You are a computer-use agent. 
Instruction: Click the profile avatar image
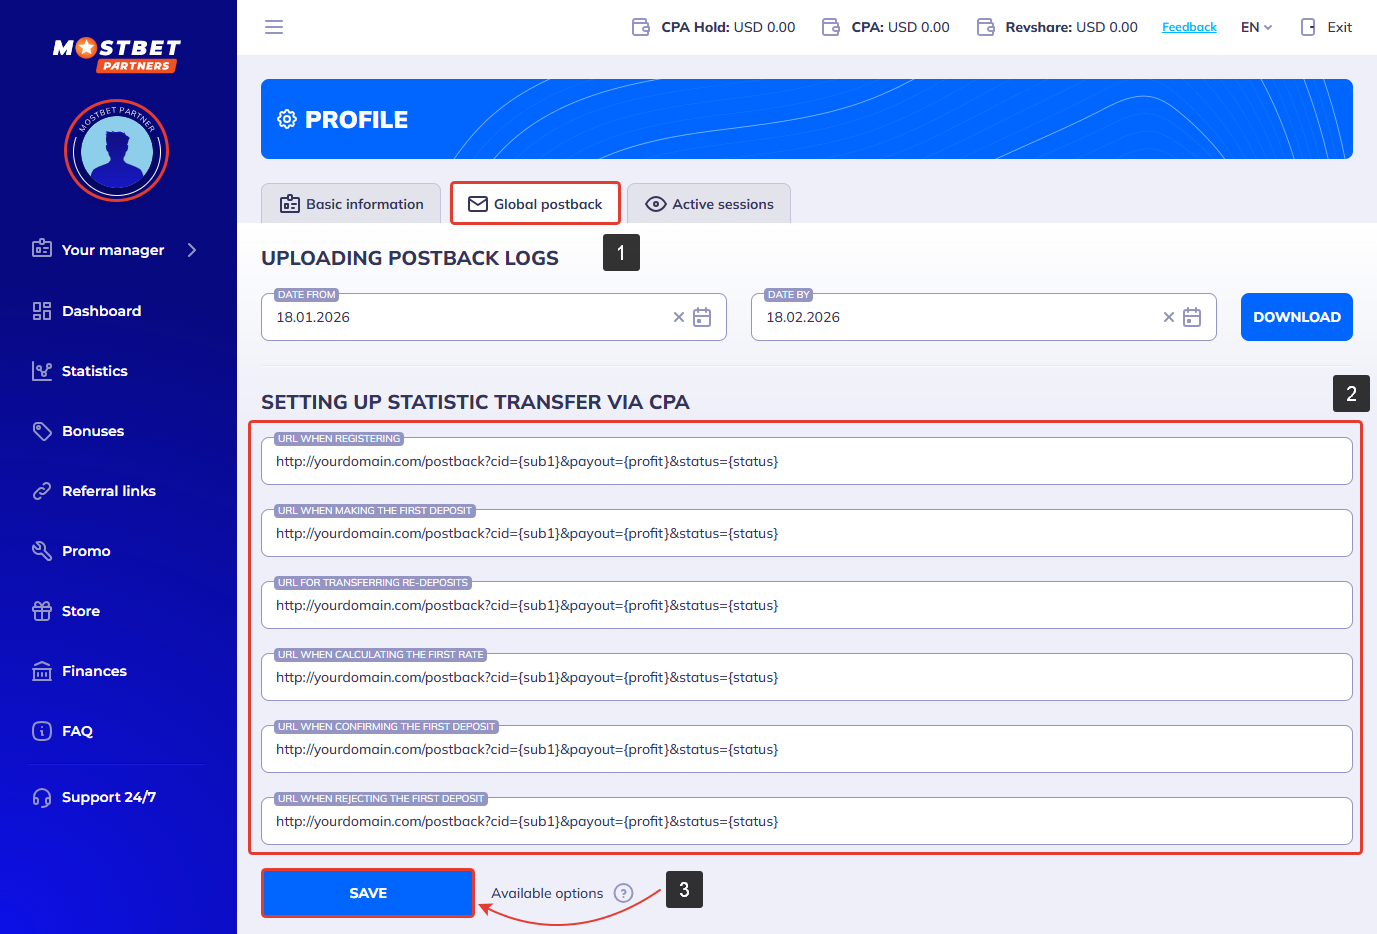tap(117, 151)
